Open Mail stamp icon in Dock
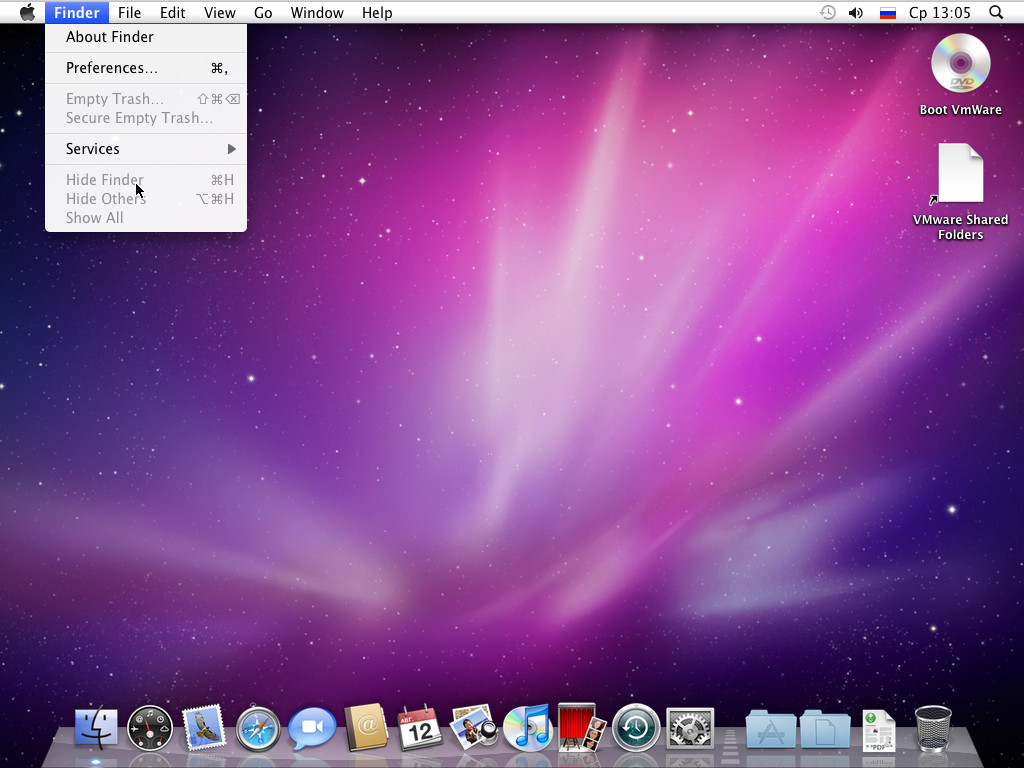This screenshot has height=768, width=1024. point(204,727)
